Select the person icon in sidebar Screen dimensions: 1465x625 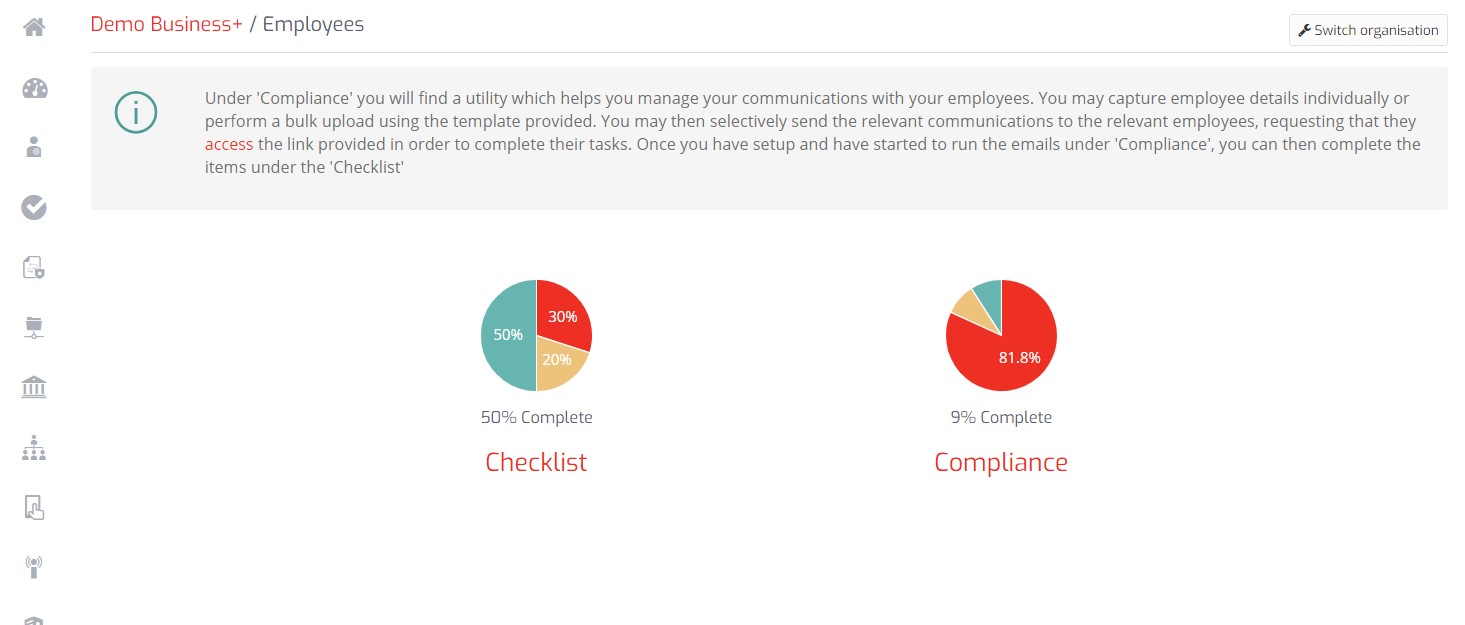pos(34,148)
